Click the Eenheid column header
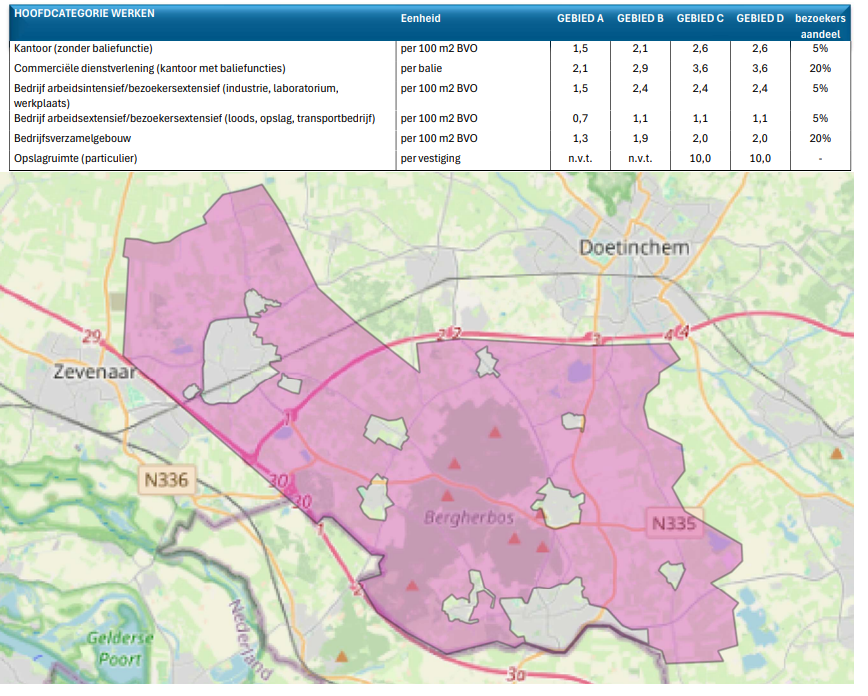 coord(420,19)
